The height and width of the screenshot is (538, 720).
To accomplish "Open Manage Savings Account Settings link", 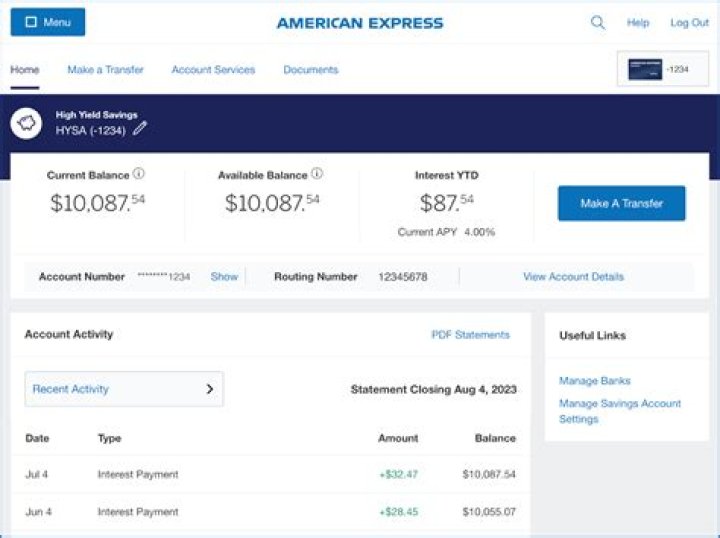I will (619, 411).
